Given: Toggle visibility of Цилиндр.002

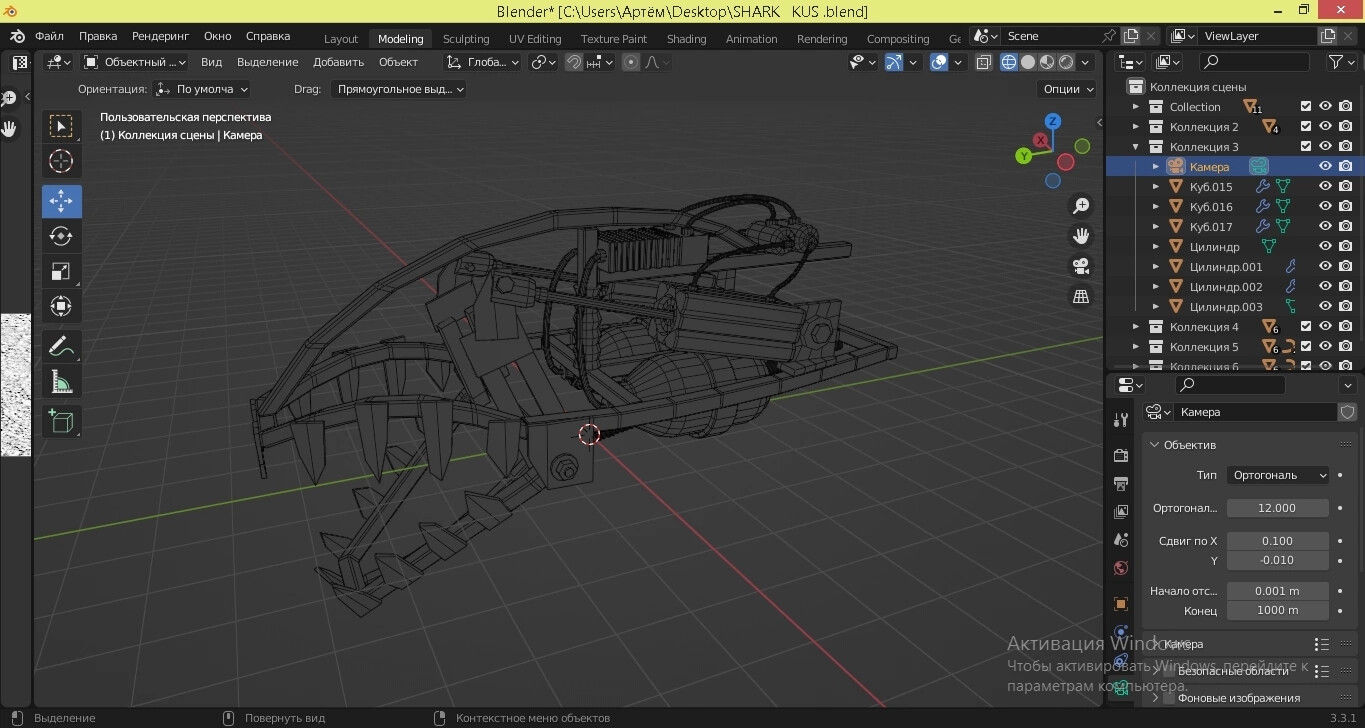Looking at the screenshot, I should (x=1325, y=286).
